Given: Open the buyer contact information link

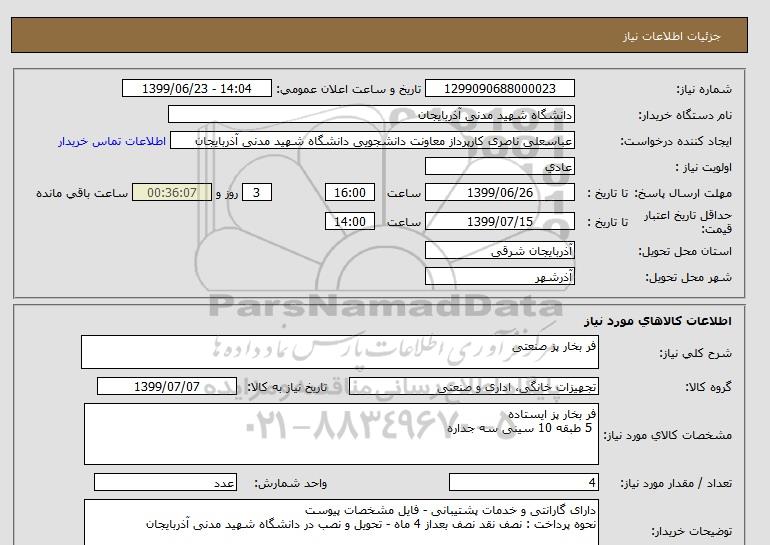Looking at the screenshot, I should pyautogui.click(x=112, y=141).
